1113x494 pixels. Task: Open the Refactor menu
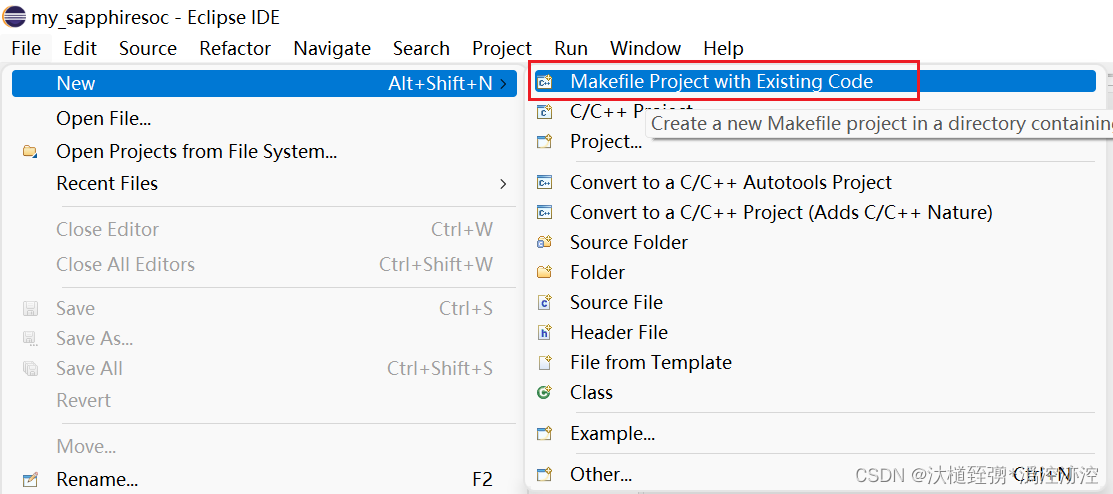(235, 48)
